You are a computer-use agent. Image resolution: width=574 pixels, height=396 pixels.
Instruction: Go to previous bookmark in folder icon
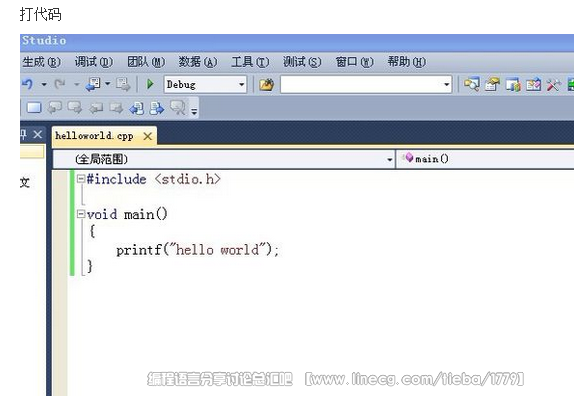96,108
